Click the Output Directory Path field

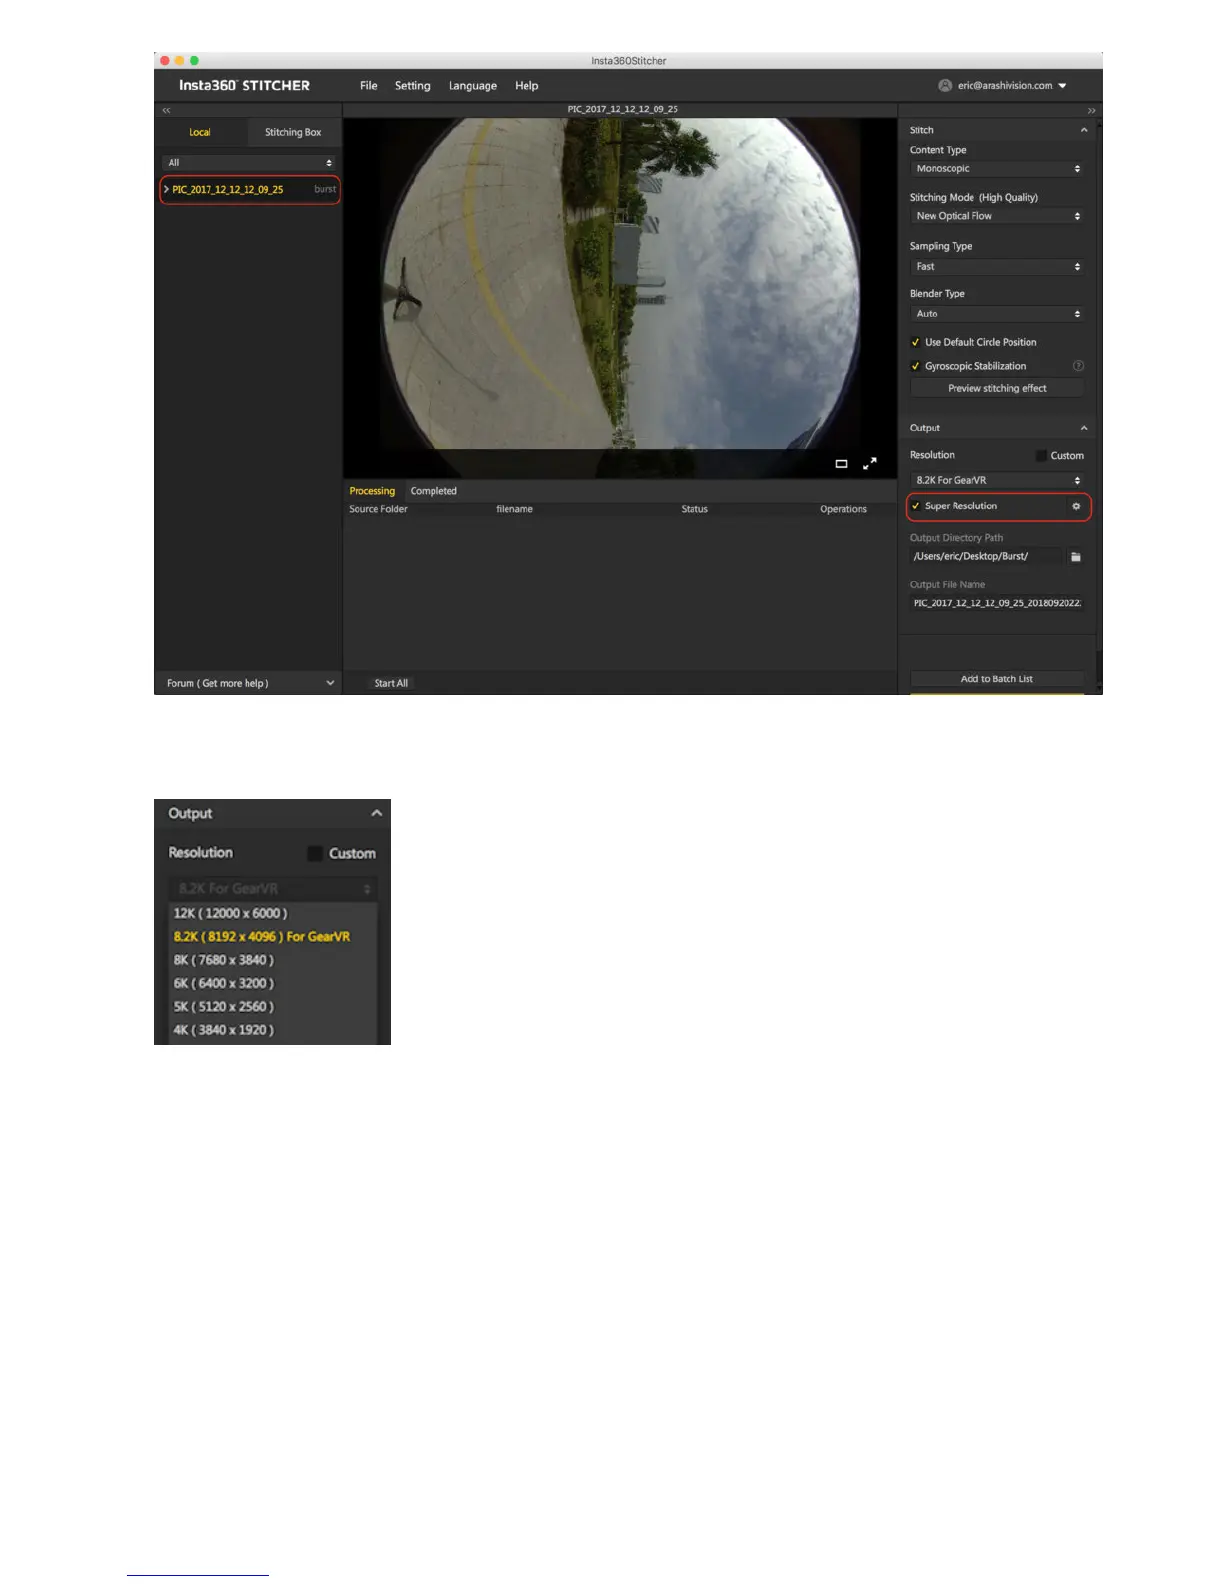(x=986, y=556)
